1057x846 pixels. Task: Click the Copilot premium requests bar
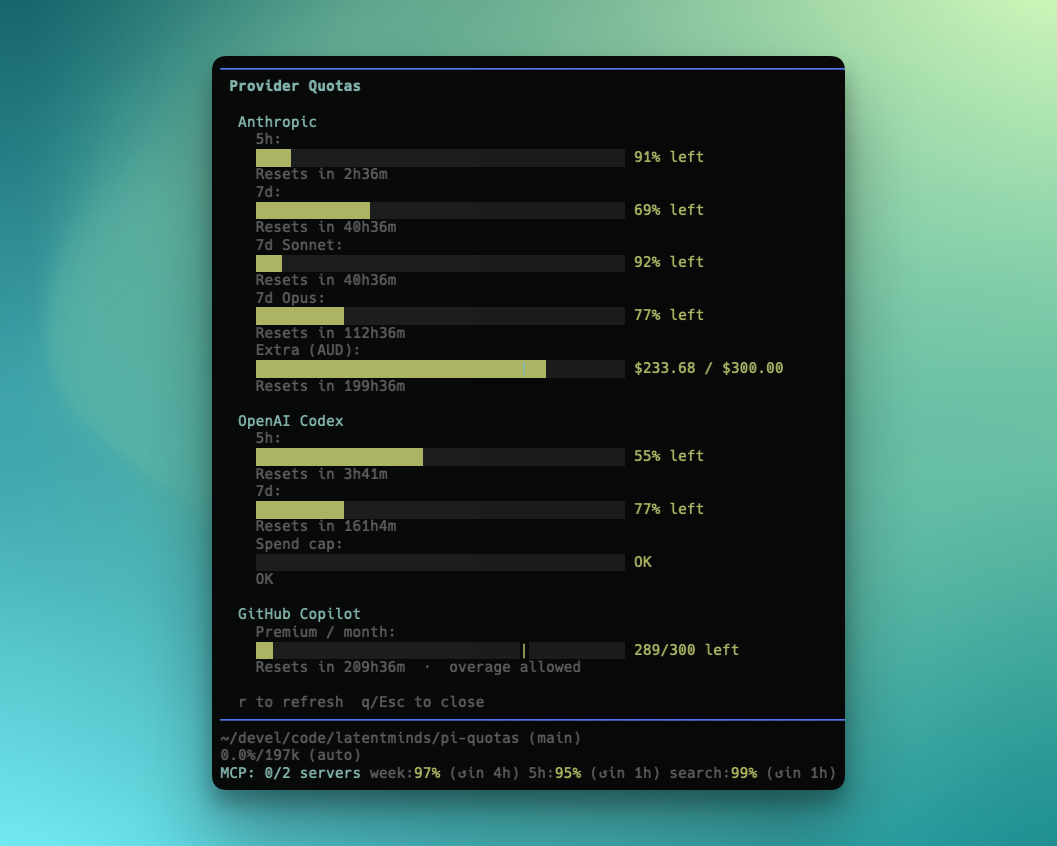point(440,651)
